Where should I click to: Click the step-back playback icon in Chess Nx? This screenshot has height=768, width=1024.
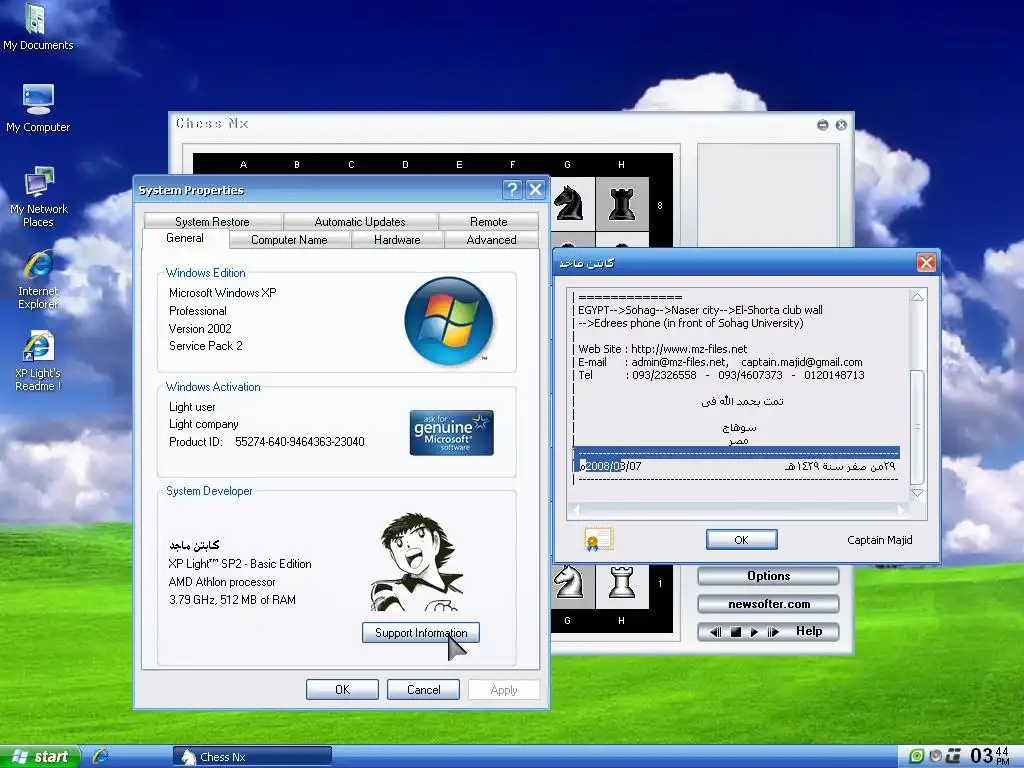click(716, 632)
